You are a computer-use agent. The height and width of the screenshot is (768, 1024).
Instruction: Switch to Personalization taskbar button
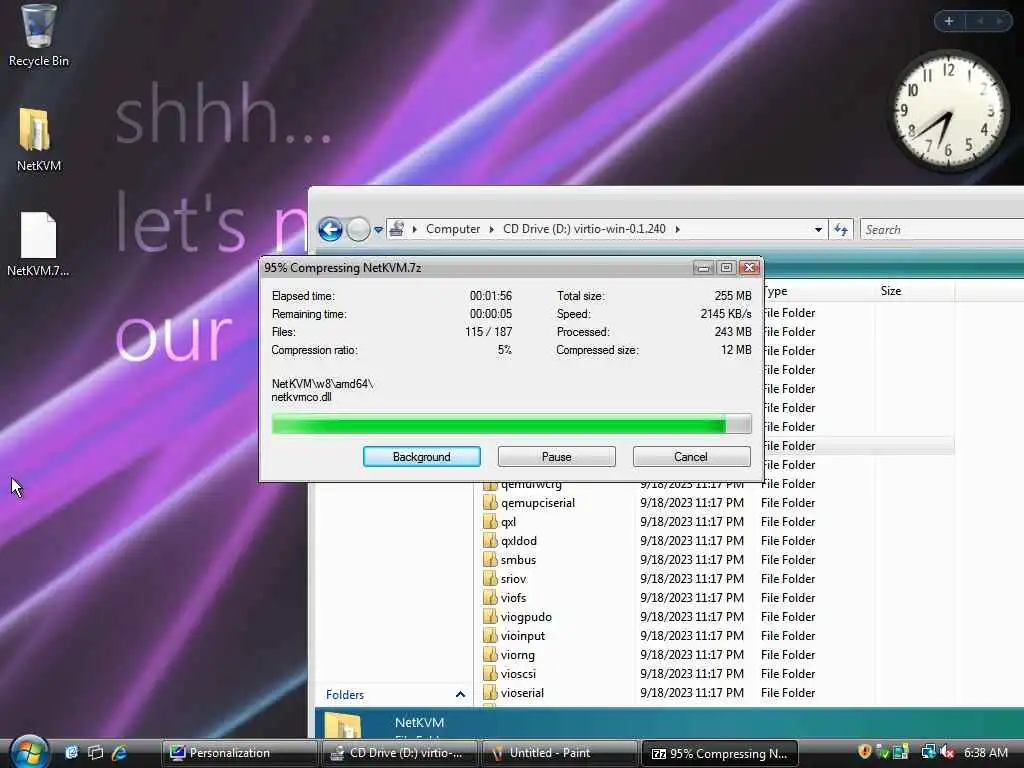coord(240,753)
